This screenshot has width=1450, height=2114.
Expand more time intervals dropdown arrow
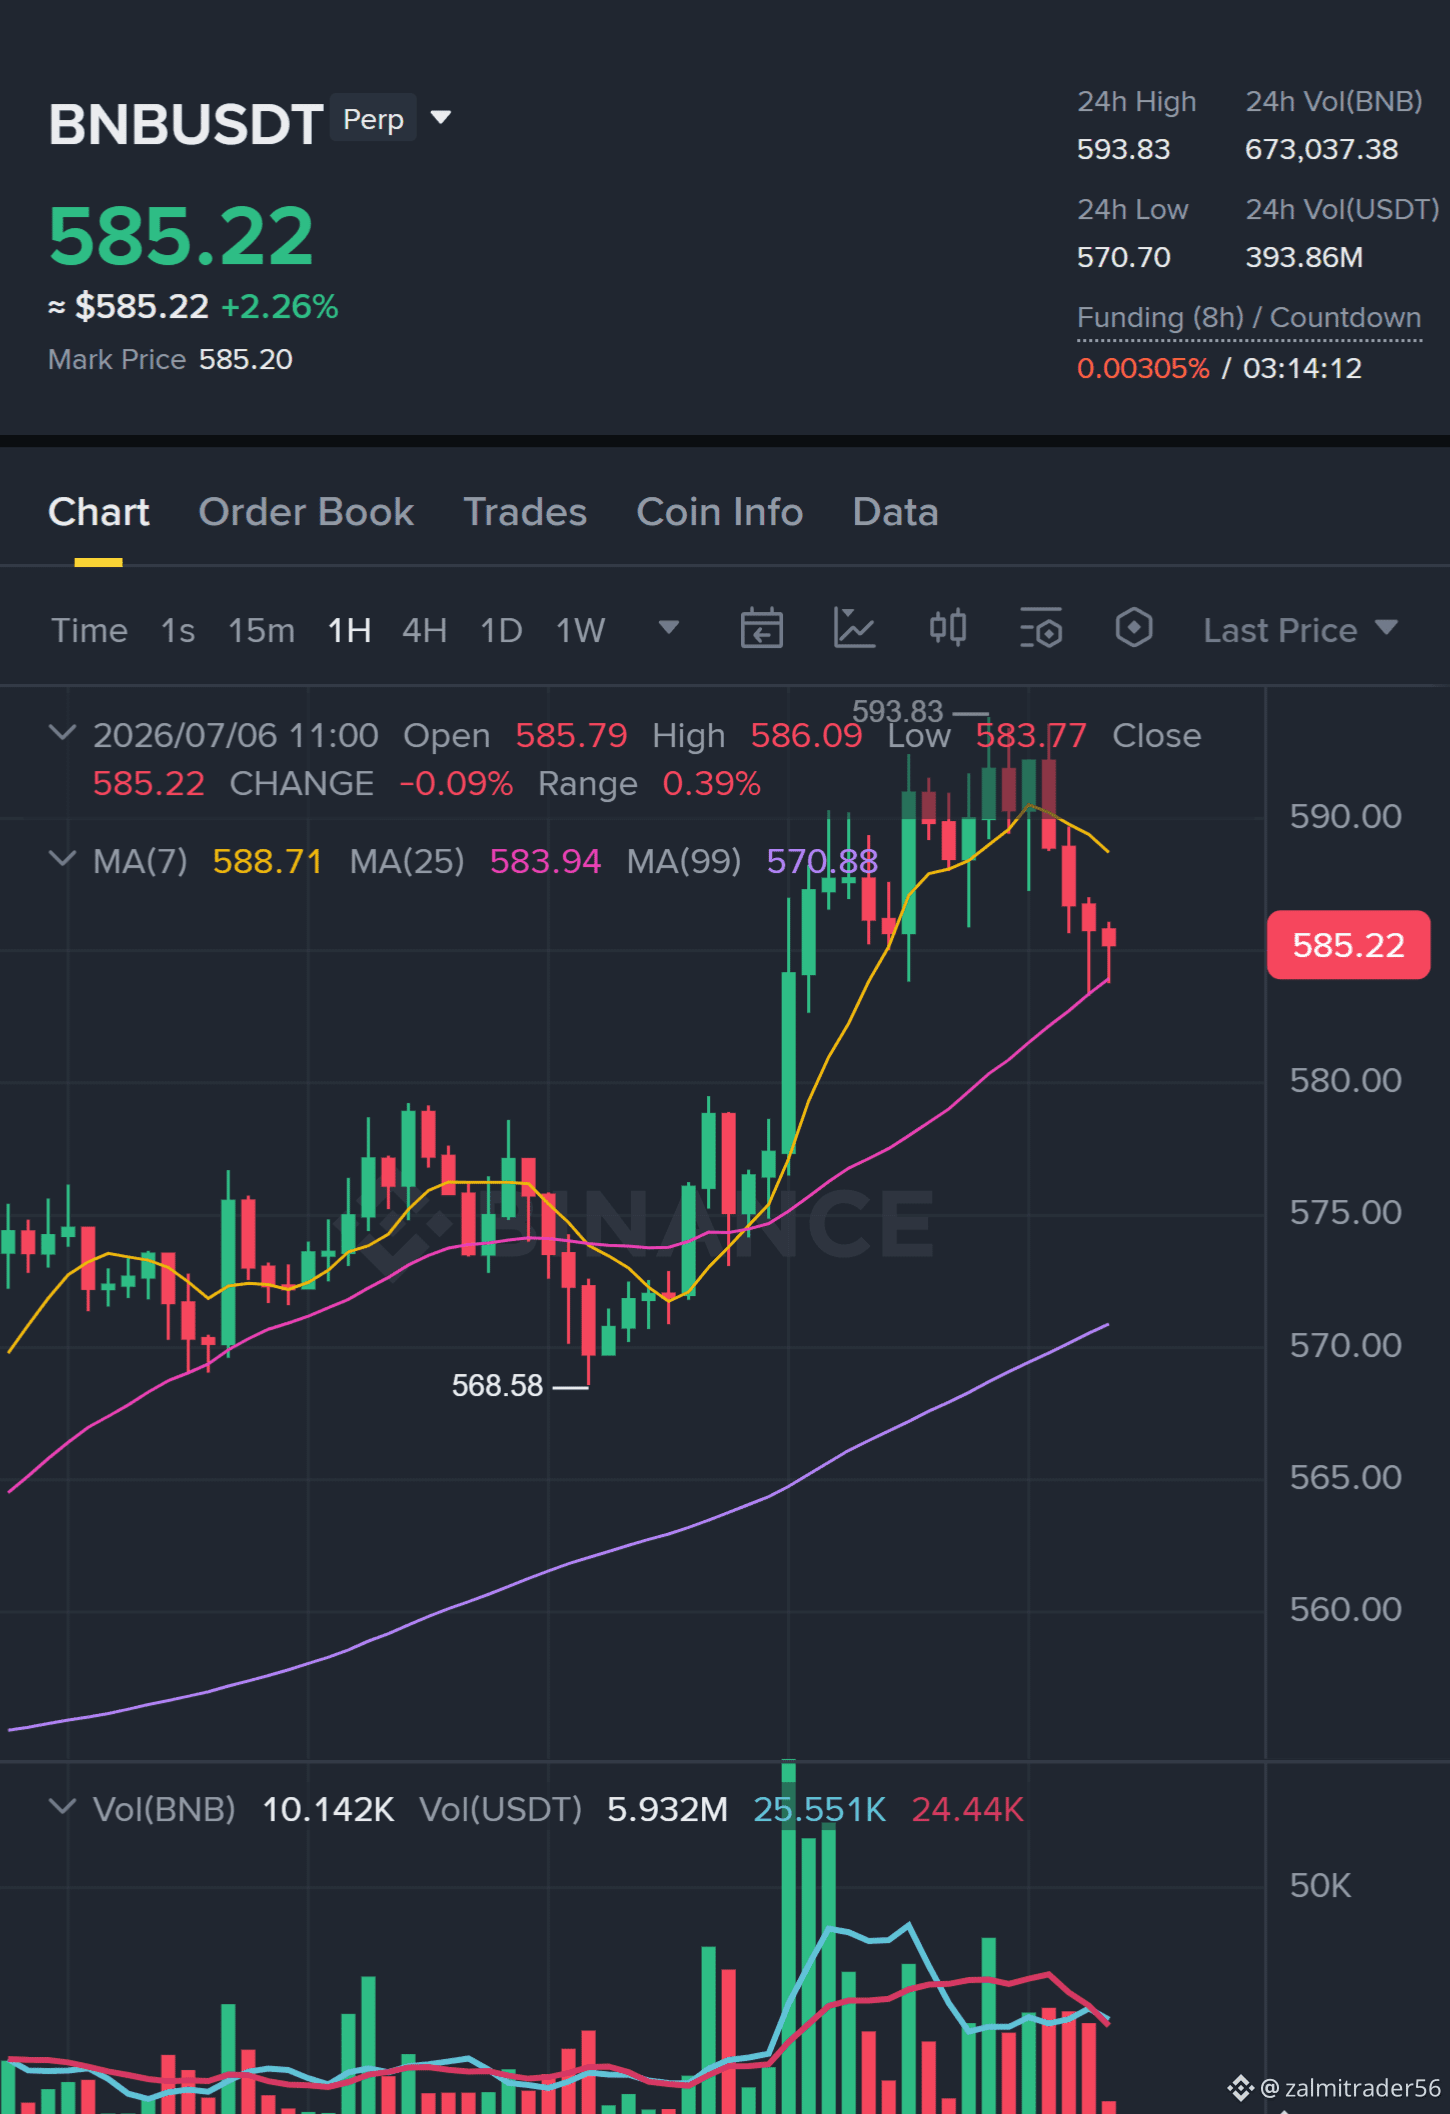tap(669, 628)
